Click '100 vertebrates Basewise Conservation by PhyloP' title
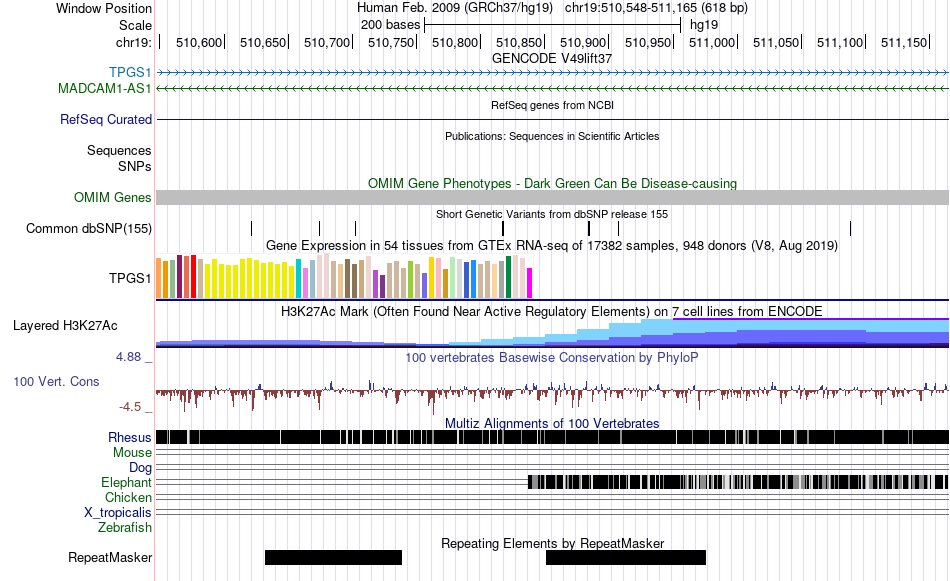This screenshot has height=581, width=950. [x=552, y=357]
